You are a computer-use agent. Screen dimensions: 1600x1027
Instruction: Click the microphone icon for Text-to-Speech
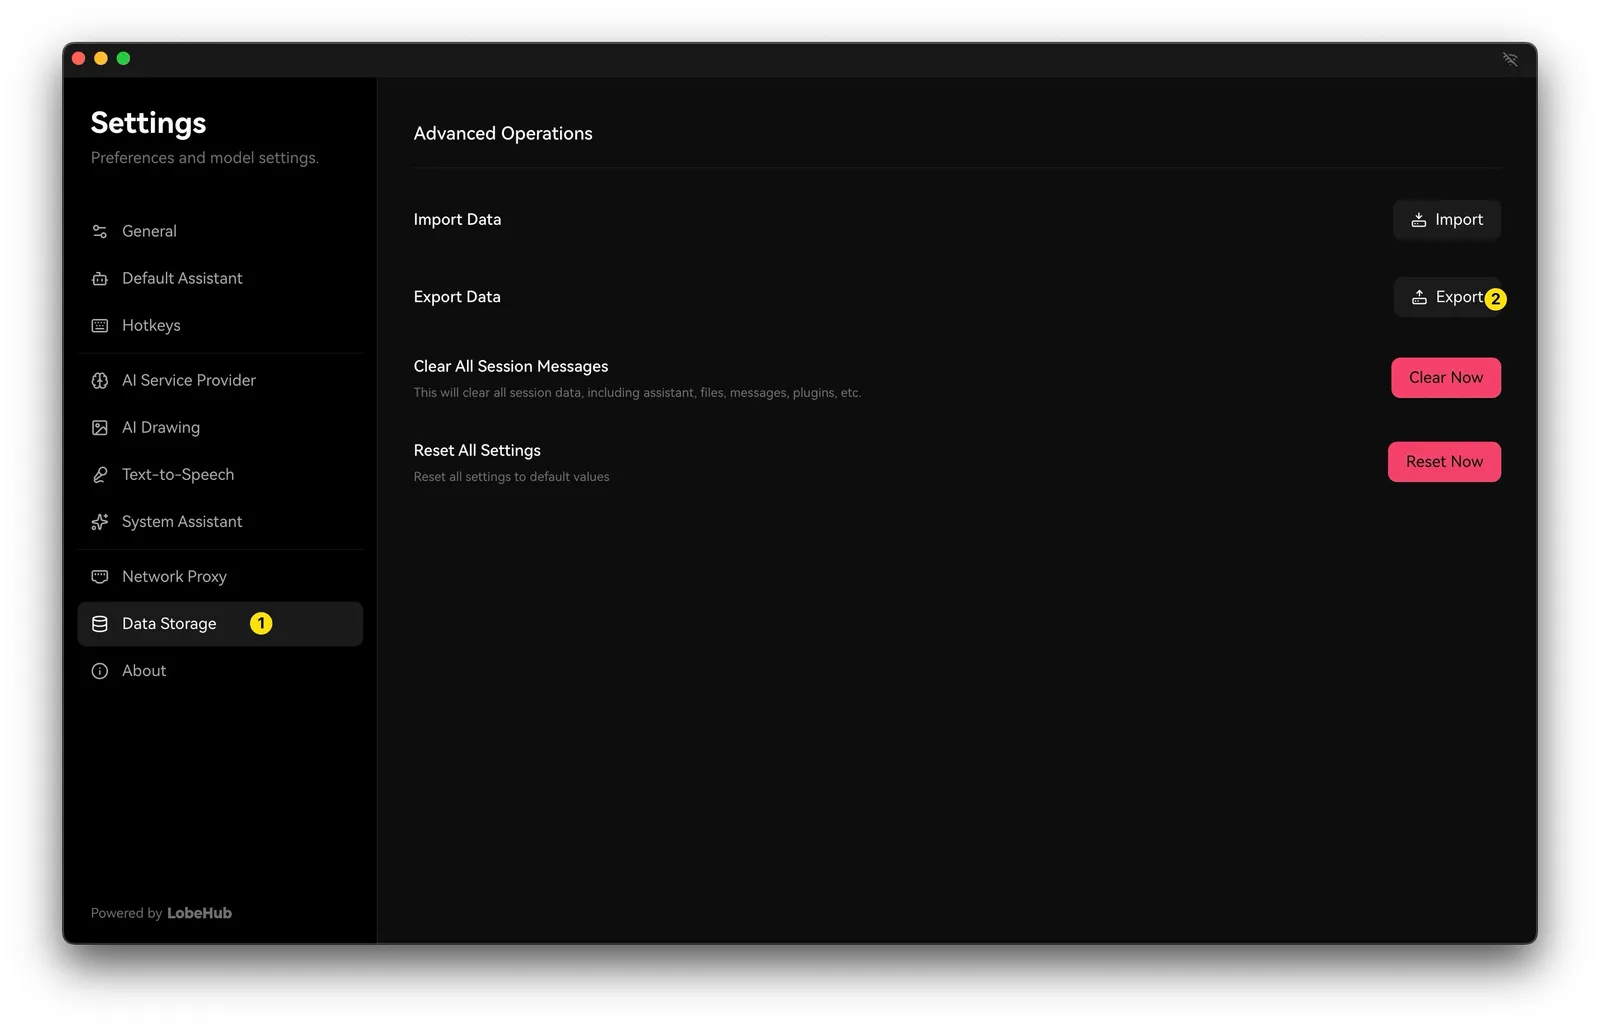[100, 475]
